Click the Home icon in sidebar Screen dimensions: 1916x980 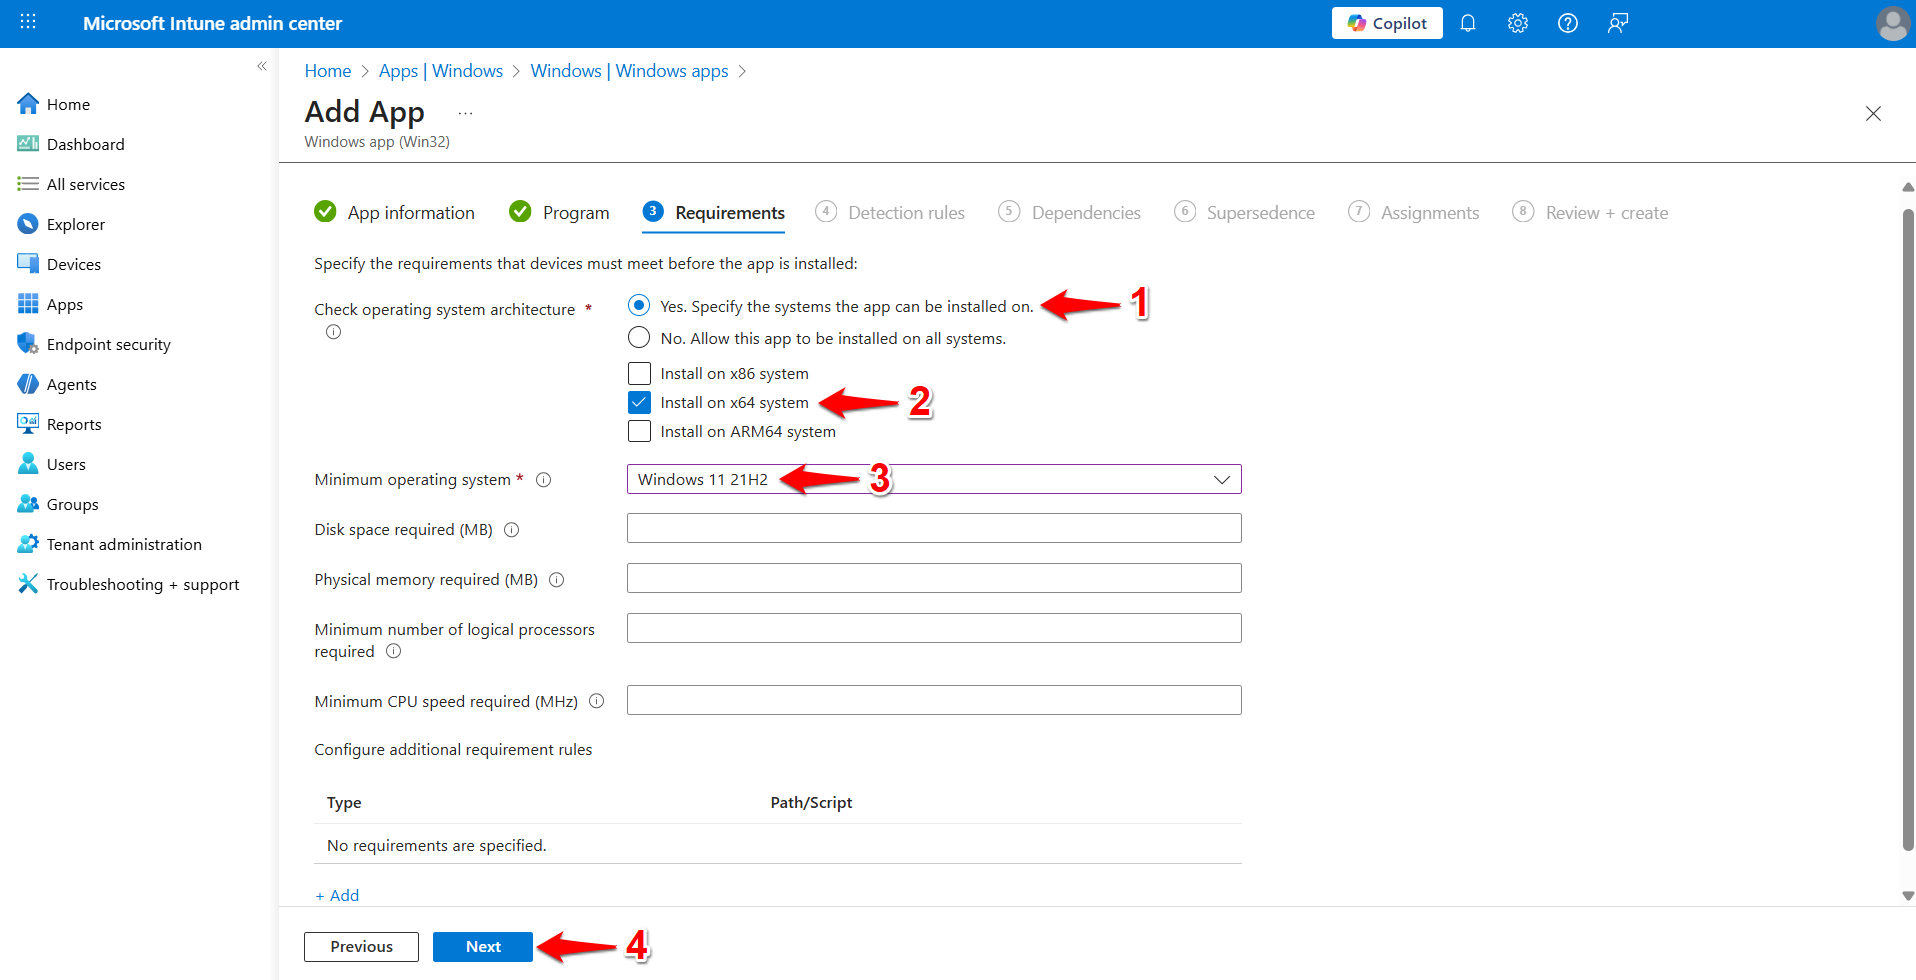tap(28, 104)
